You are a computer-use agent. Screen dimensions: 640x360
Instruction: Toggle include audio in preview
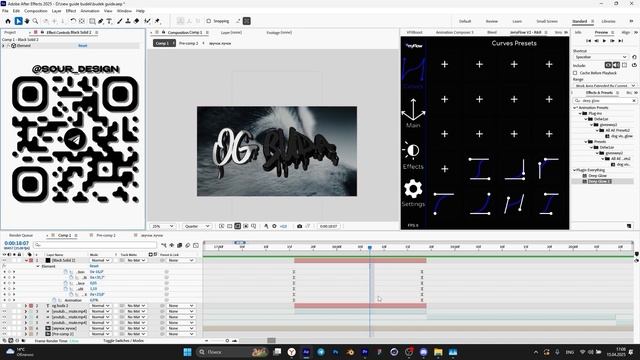click(x=616, y=65)
